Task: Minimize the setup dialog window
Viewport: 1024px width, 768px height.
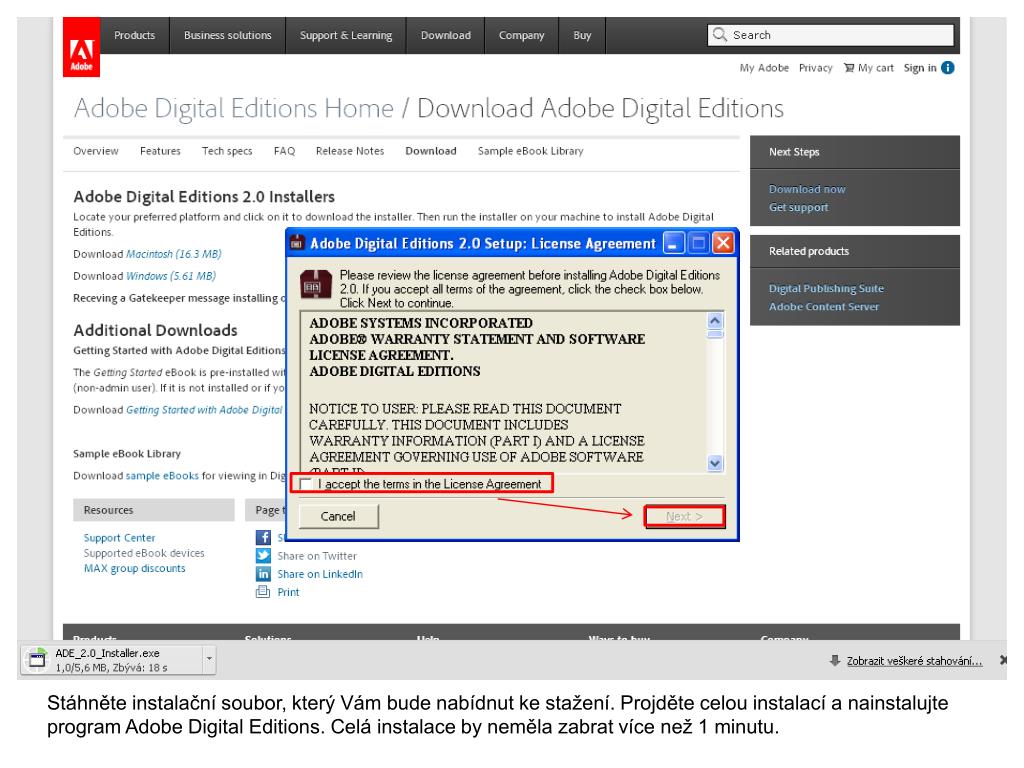Action: 673,244
